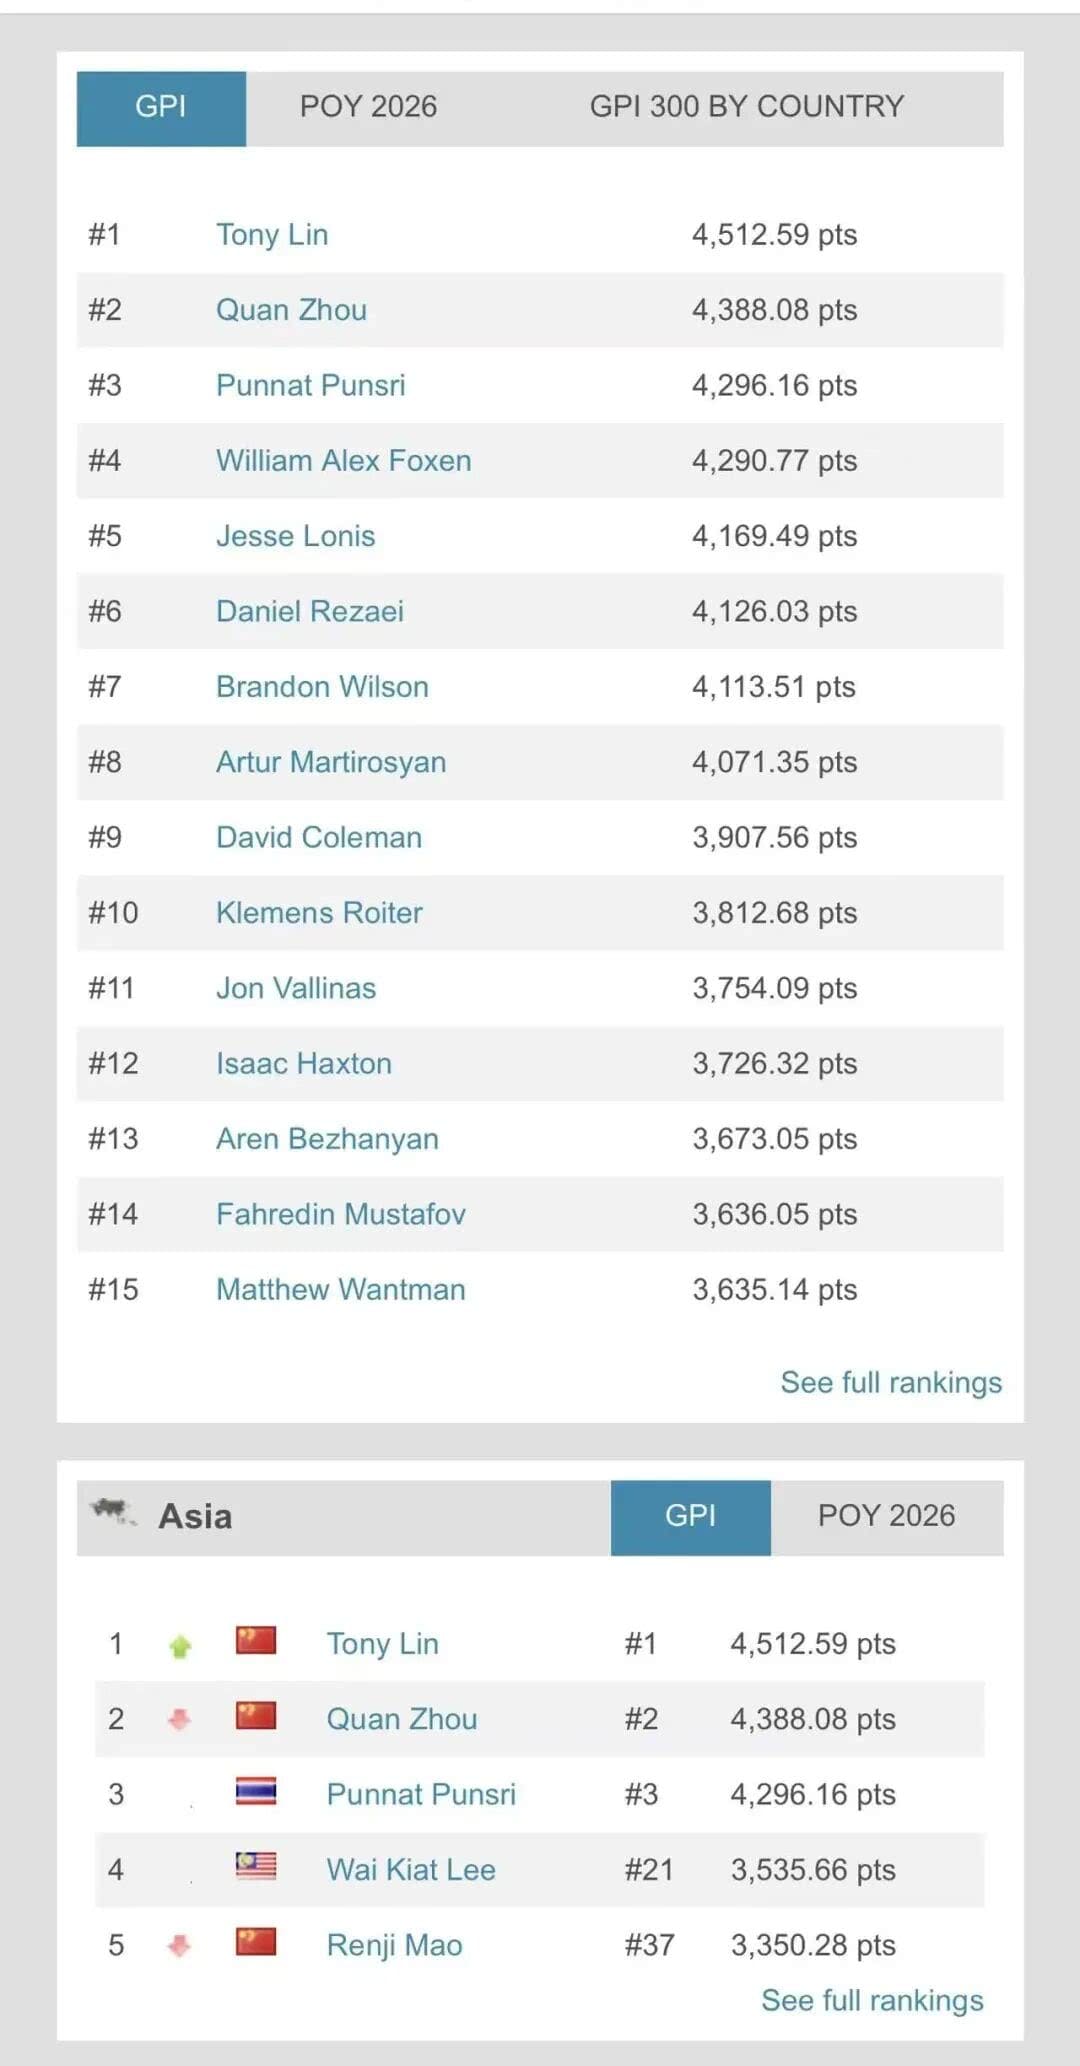View Artur Martirosyan's player page
This screenshot has height=2066, width=1080.
(331, 762)
